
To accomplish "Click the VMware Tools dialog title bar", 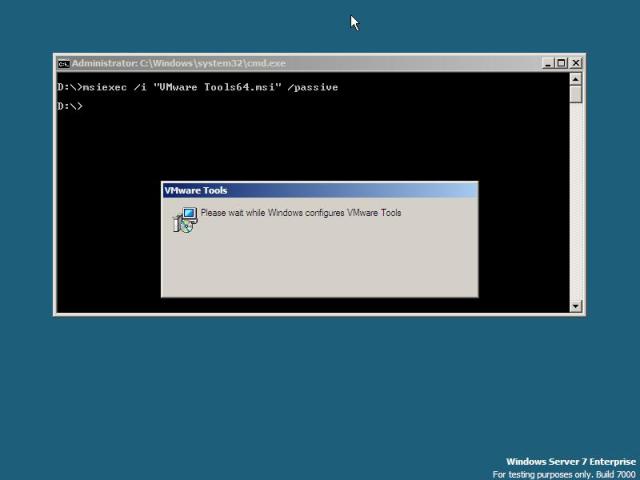I will (x=320, y=190).
